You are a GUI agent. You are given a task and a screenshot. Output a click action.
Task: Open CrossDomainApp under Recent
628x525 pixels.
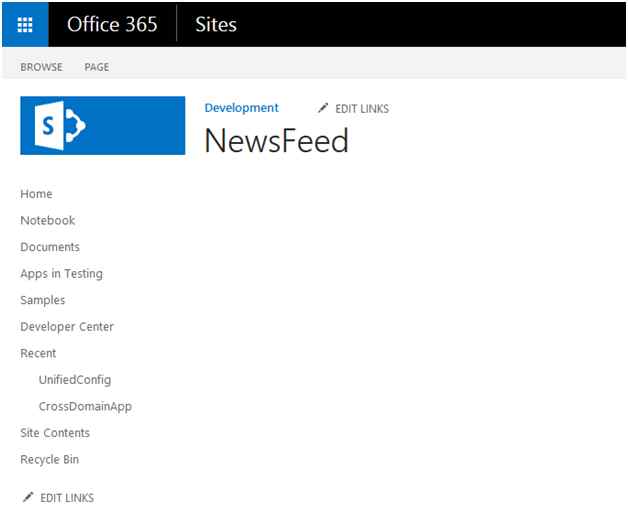(x=85, y=406)
